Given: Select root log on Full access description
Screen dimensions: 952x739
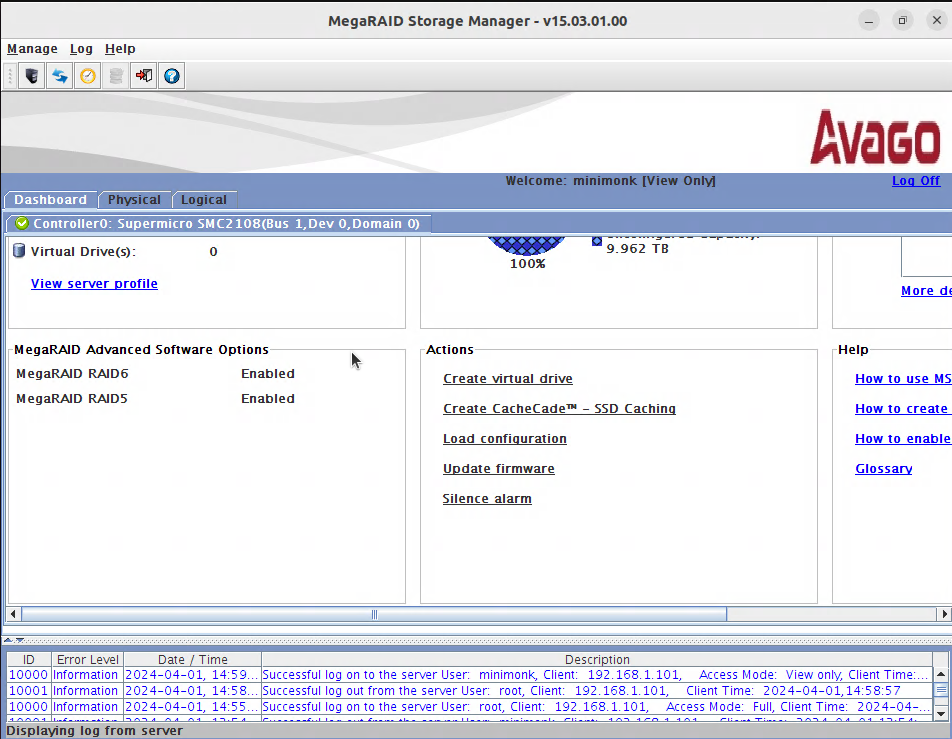Looking at the screenshot, I should tap(597, 707).
